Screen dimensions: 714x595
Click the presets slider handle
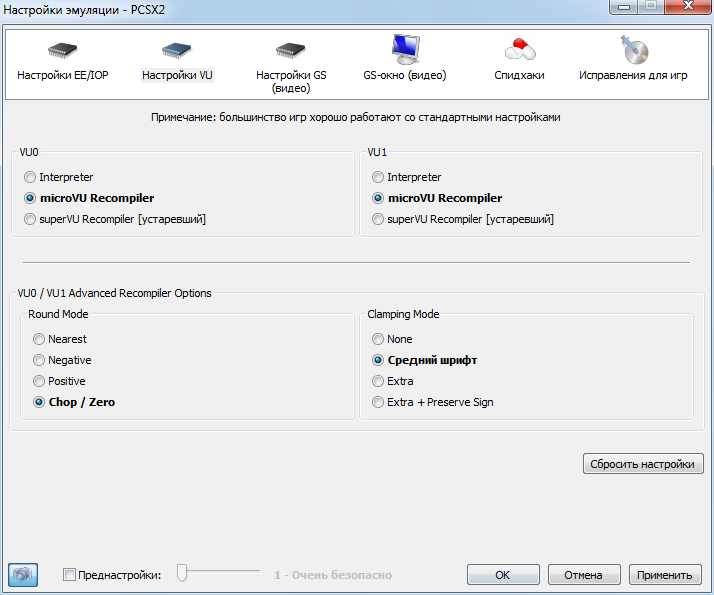pyautogui.click(x=182, y=573)
